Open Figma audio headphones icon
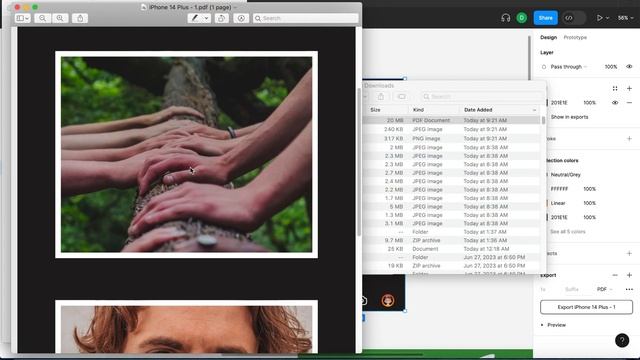This screenshot has height=360, width=640. pos(505,18)
